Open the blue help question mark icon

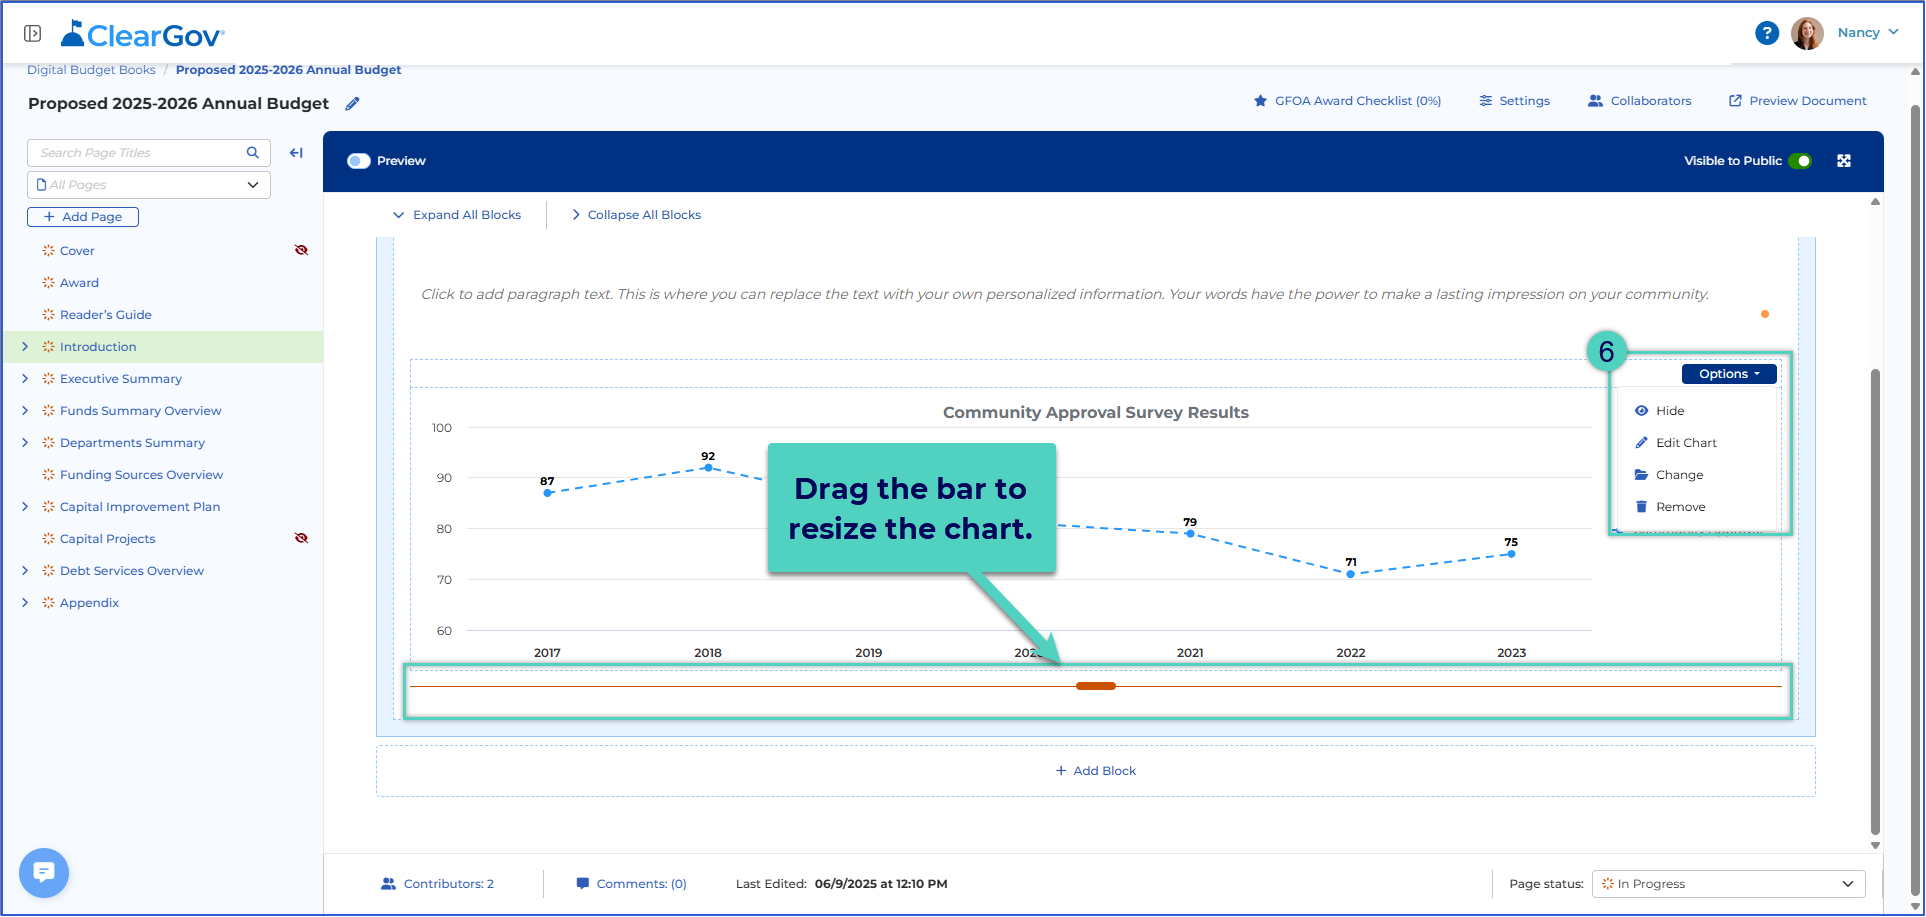point(1767,33)
